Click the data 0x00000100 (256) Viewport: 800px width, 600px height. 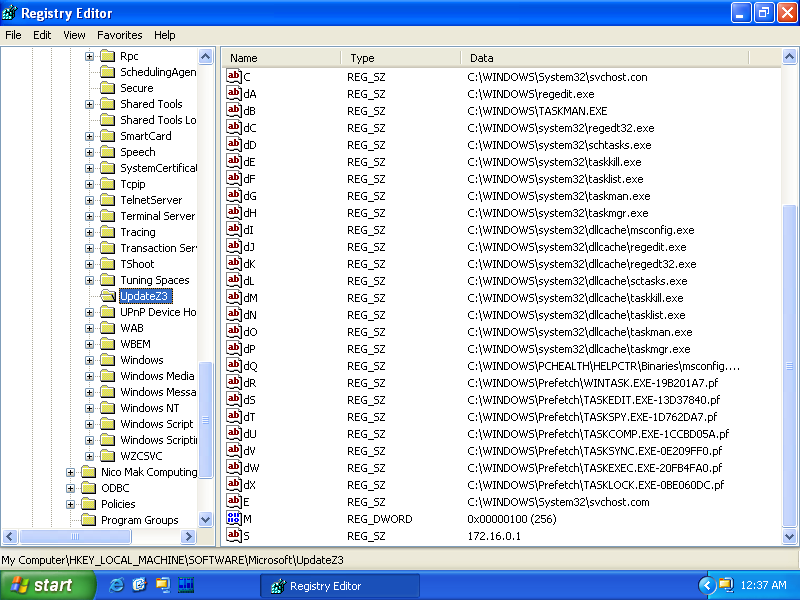(x=512, y=519)
